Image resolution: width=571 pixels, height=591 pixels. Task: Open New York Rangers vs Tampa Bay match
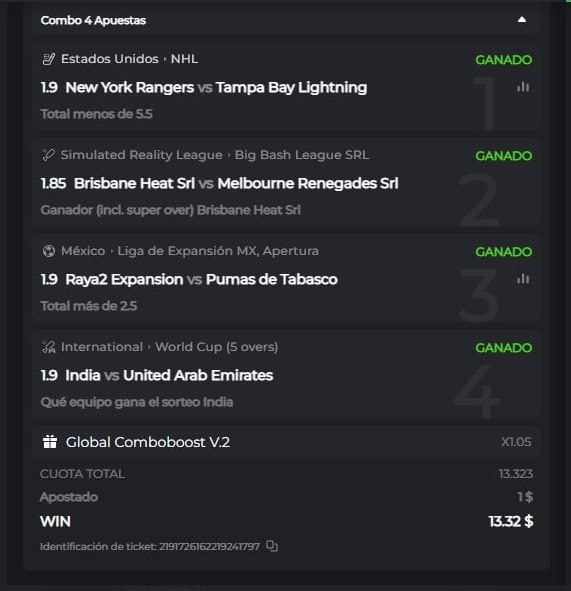[216, 87]
